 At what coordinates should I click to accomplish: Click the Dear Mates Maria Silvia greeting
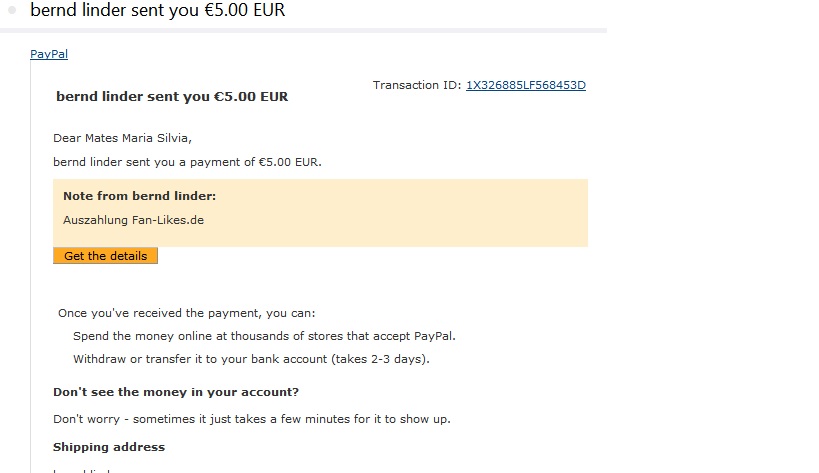[x=121, y=138]
